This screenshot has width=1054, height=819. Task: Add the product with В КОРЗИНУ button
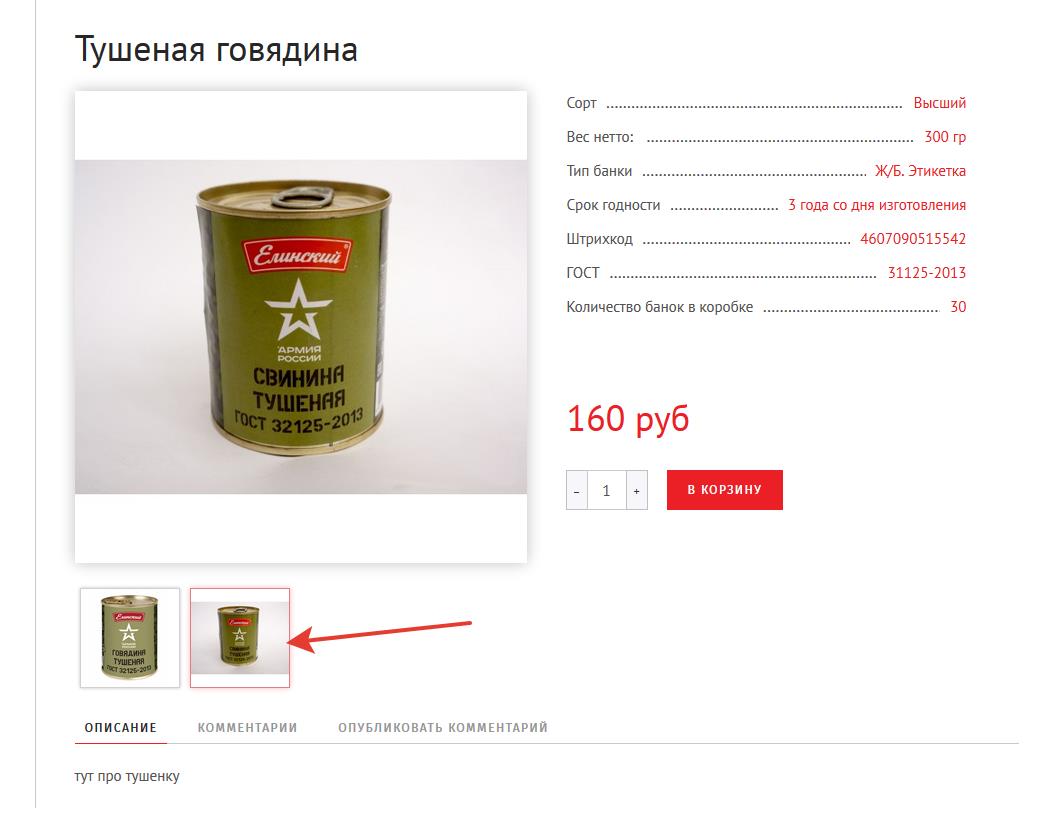coord(725,490)
